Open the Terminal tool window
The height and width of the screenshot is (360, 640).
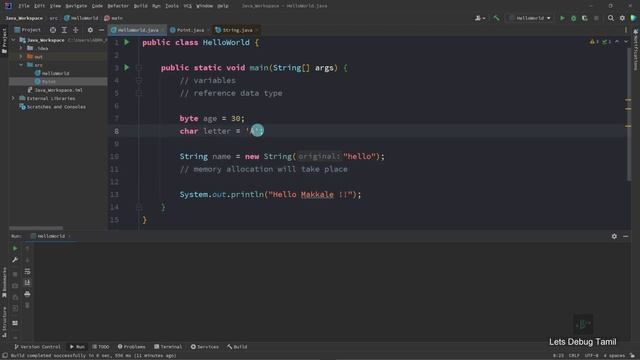[x=168, y=347]
